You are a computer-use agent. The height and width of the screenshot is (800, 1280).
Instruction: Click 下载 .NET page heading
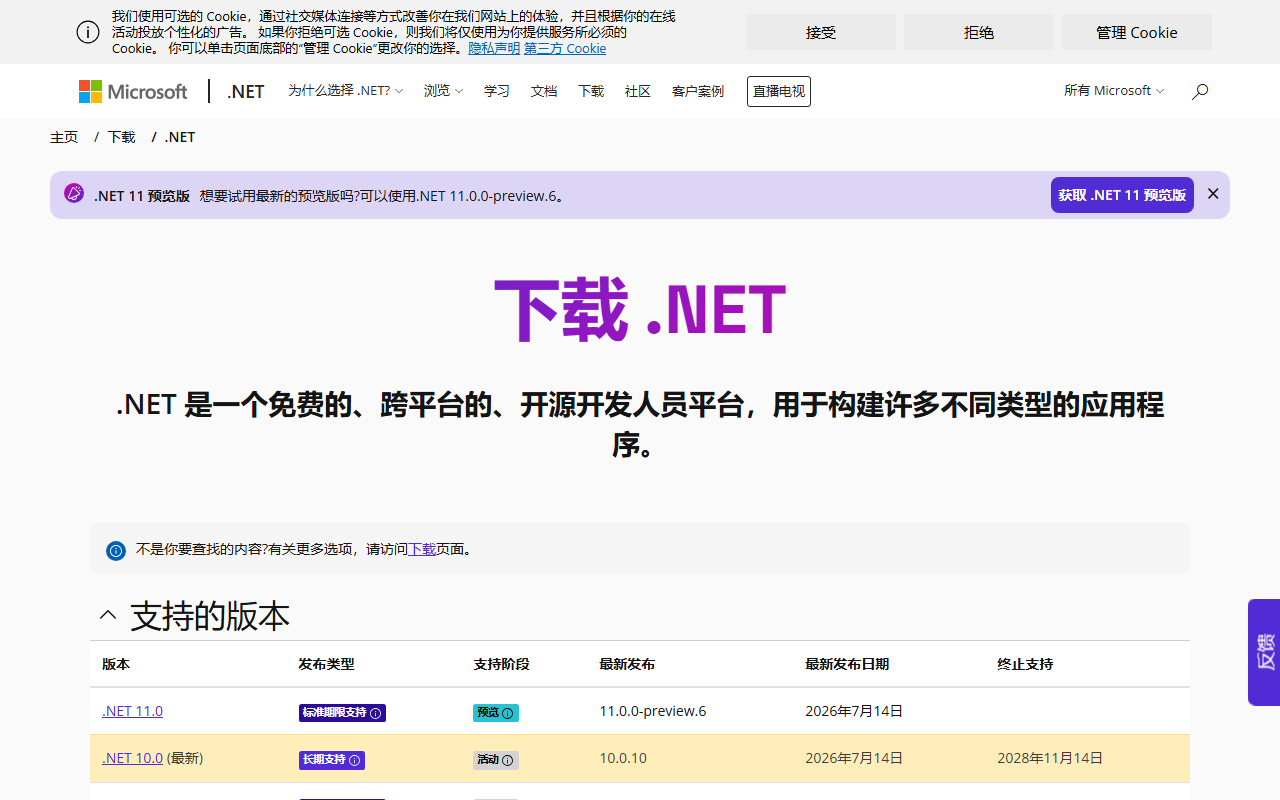click(x=640, y=310)
